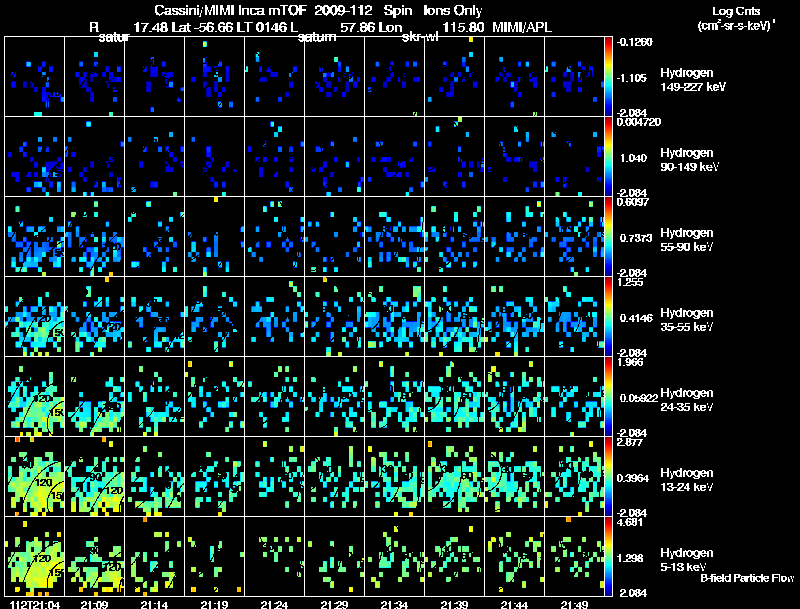Click the '0.05922' color scale value

coord(638,398)
